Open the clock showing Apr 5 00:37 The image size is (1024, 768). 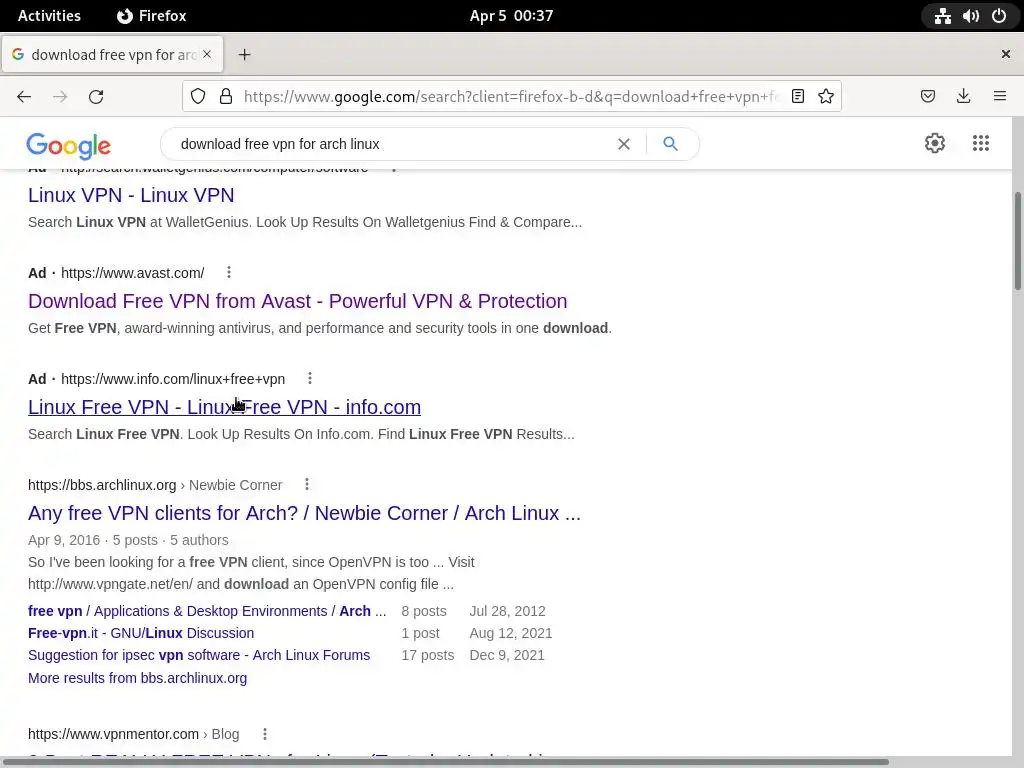coord(511,16)
